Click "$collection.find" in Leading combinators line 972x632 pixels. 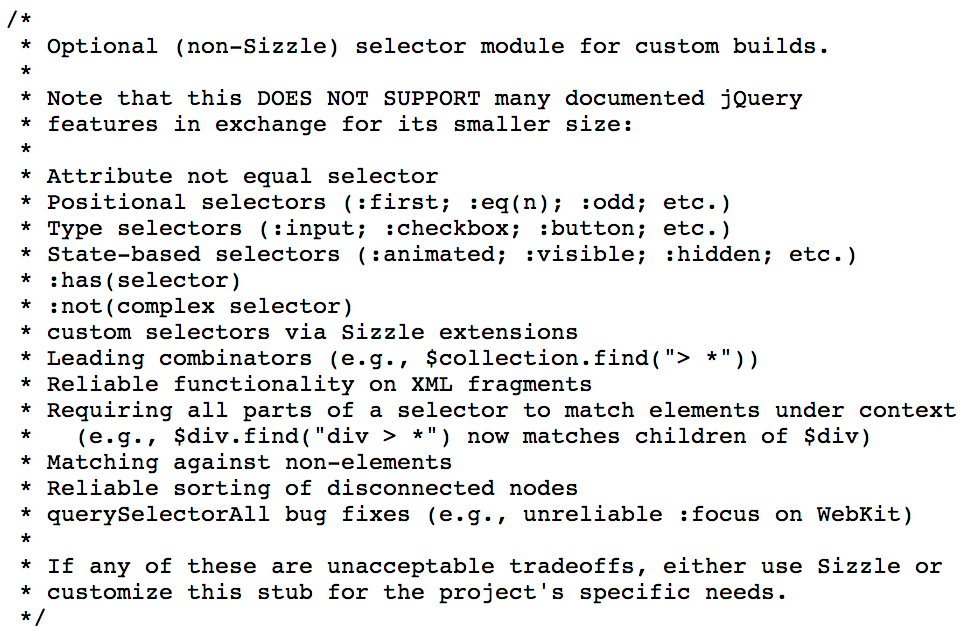coord(537,359)
